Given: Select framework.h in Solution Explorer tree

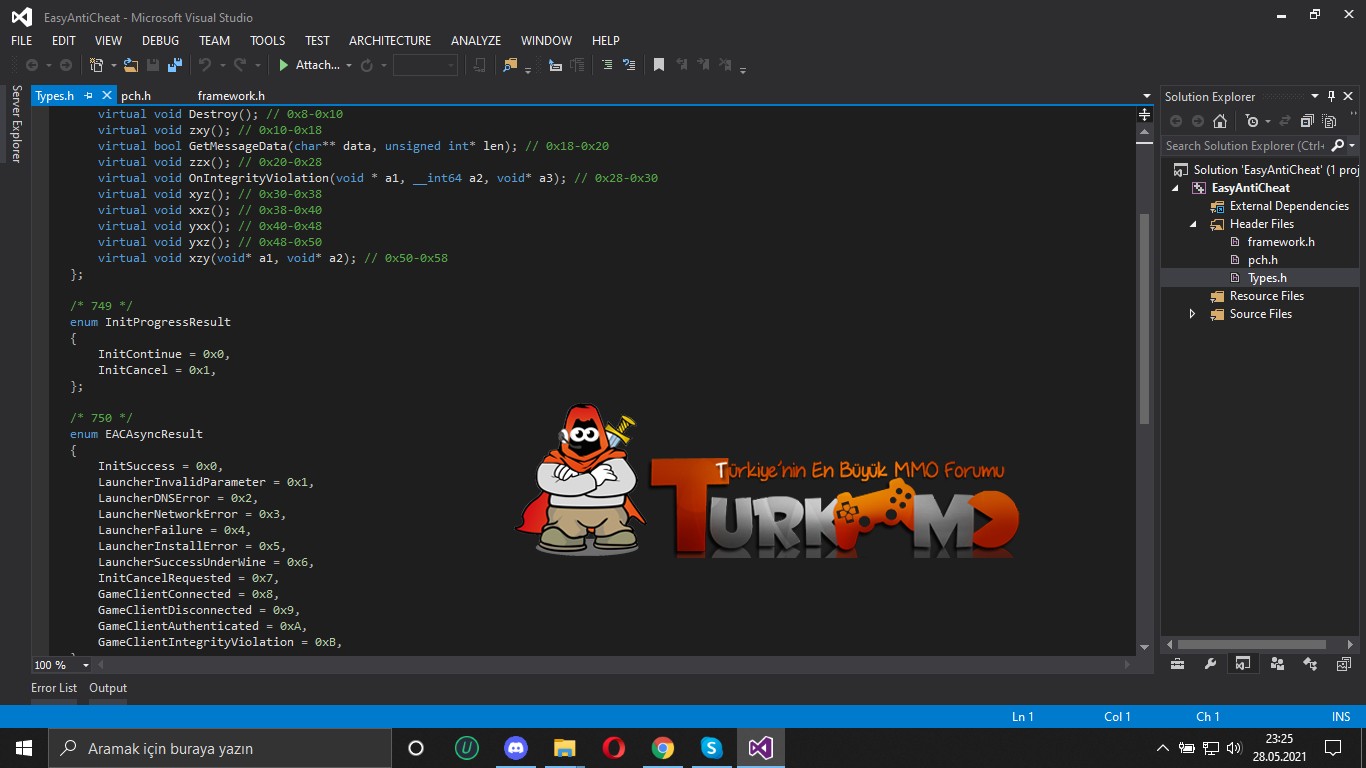Looking at the screenshot, I should (x=1281, y=242).
